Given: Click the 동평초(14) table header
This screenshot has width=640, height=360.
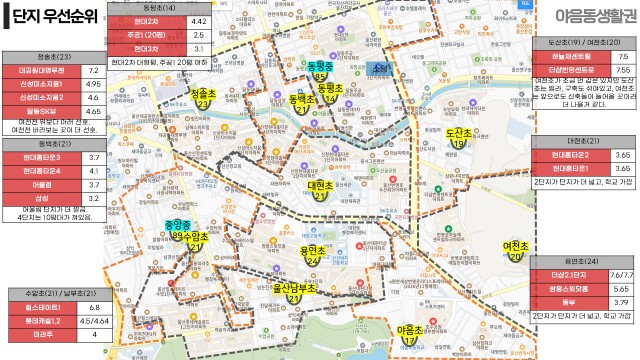Looking at the screenshot, I should coord(159,8).
